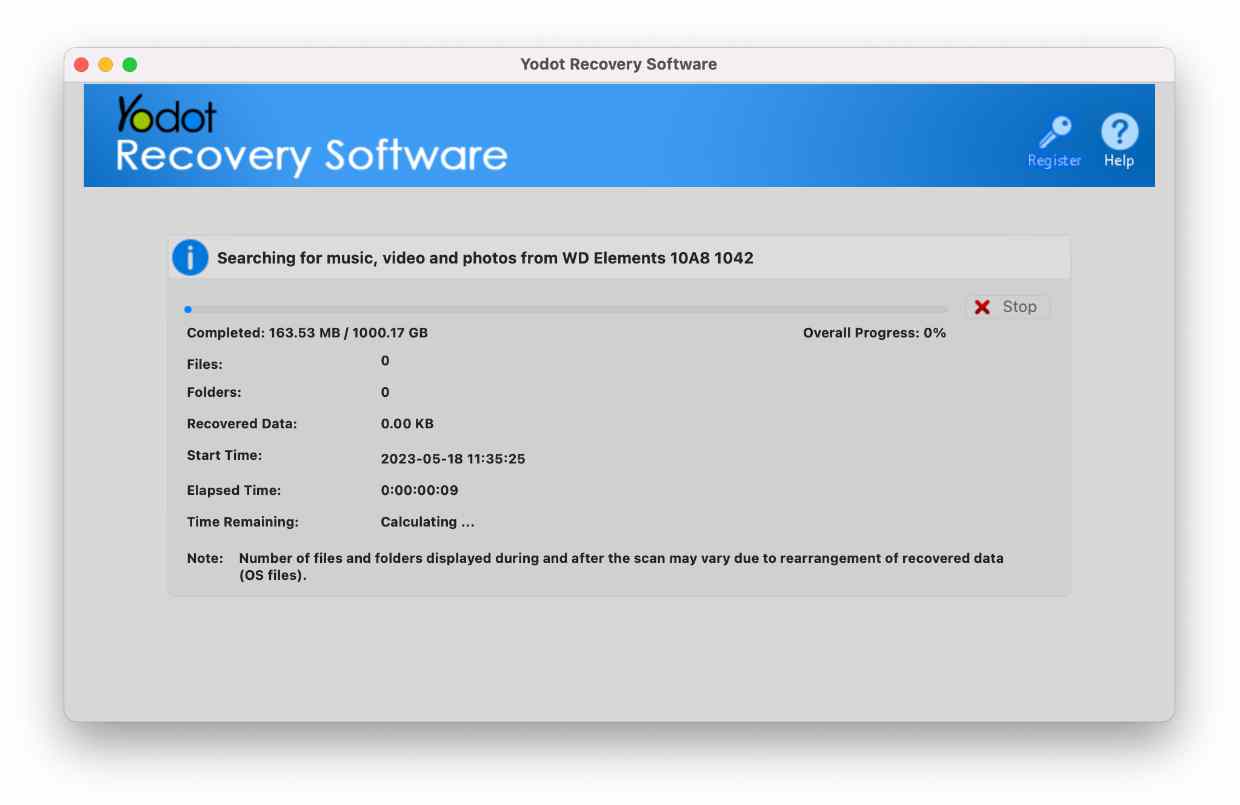This screenshot has height=805, width=1240.
Task: Click the Yodot Recovery Software logo
Action: pos(311,136)
